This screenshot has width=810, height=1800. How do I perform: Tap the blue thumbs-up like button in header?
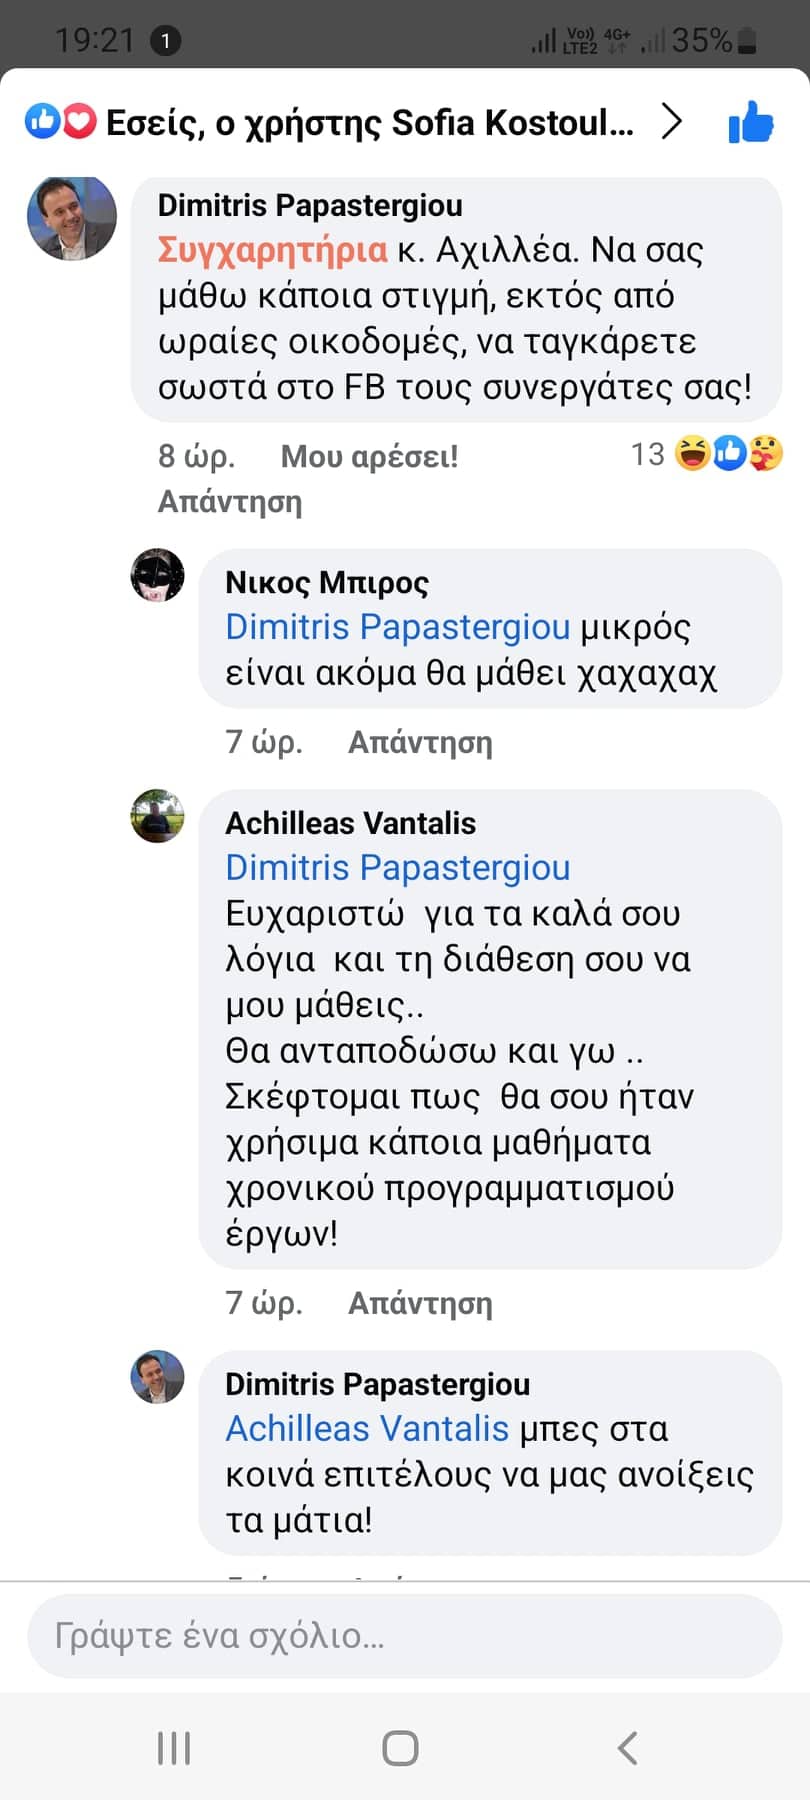pos(751,123)
